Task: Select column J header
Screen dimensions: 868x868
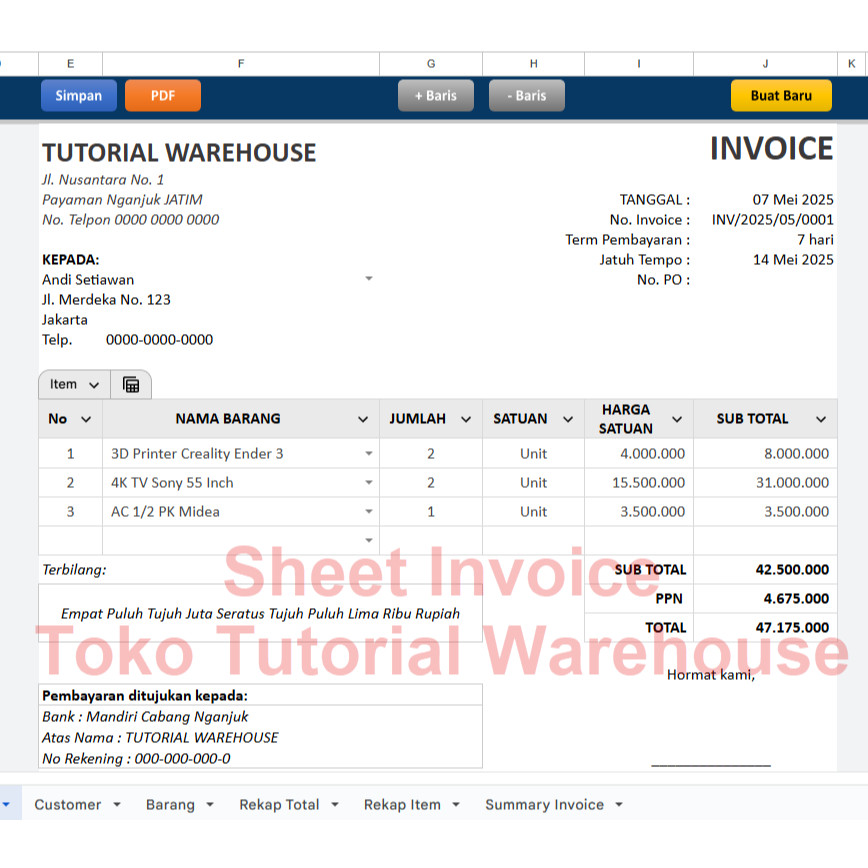Action: [765, 64]
